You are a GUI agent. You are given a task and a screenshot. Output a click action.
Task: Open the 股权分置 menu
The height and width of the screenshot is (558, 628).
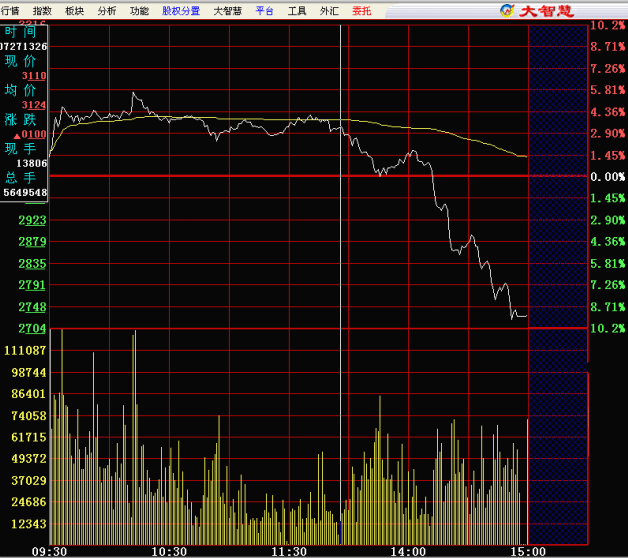181,10
